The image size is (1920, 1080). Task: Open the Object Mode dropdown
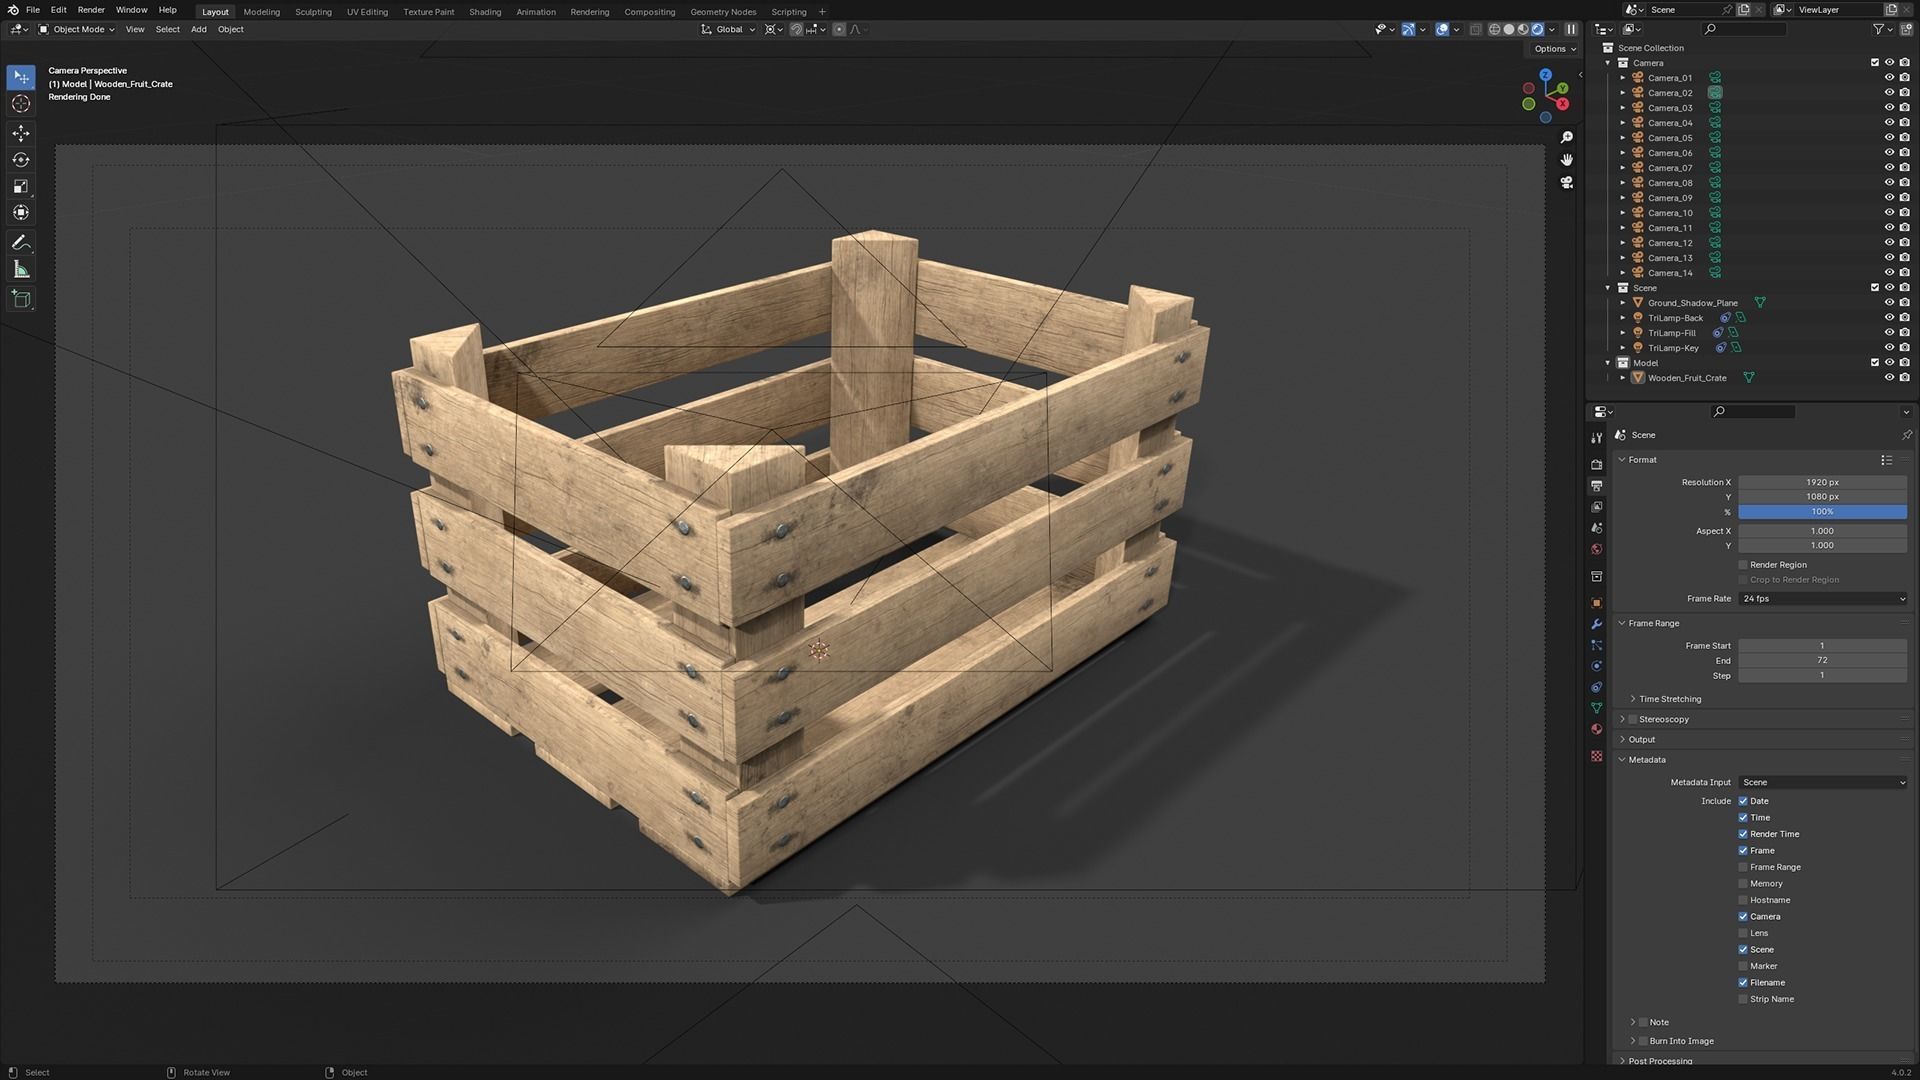pos(76,29)
